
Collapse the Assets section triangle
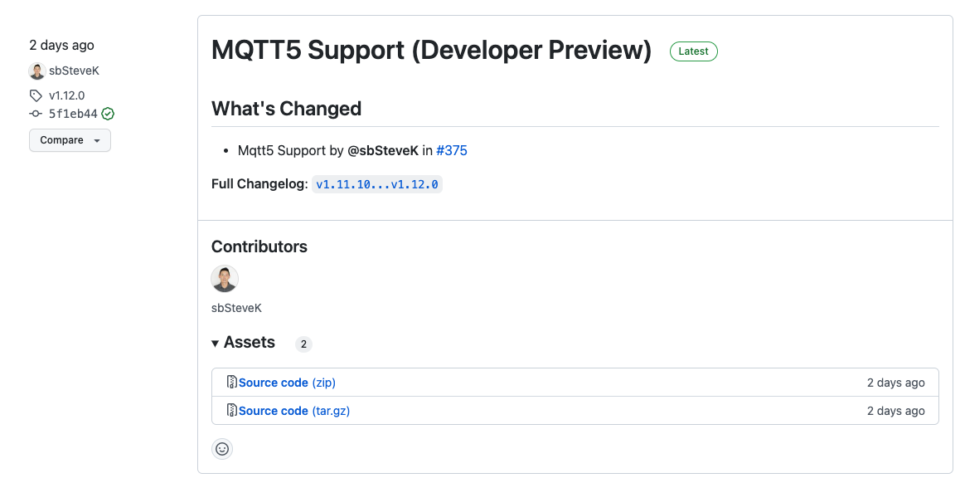click(x=215, y=343)
